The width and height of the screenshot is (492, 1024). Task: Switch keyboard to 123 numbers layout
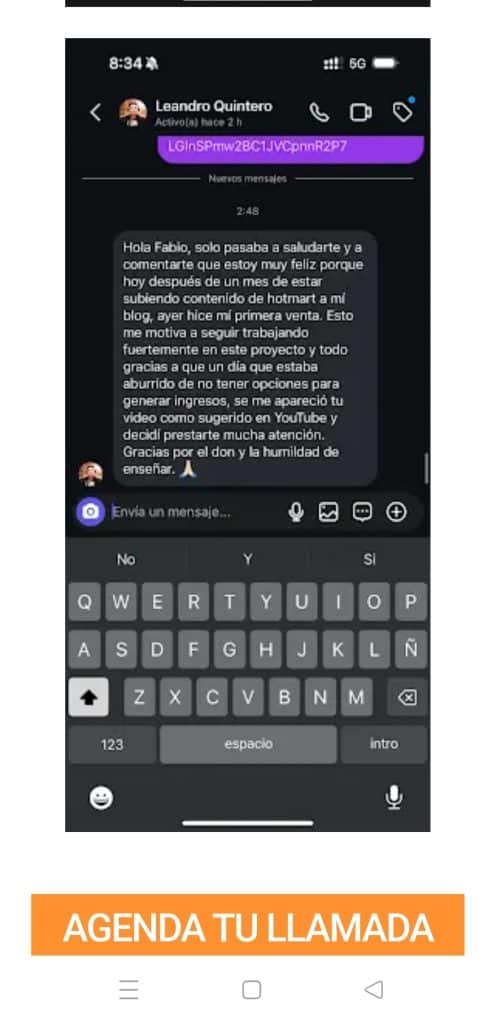coord(112,744)
